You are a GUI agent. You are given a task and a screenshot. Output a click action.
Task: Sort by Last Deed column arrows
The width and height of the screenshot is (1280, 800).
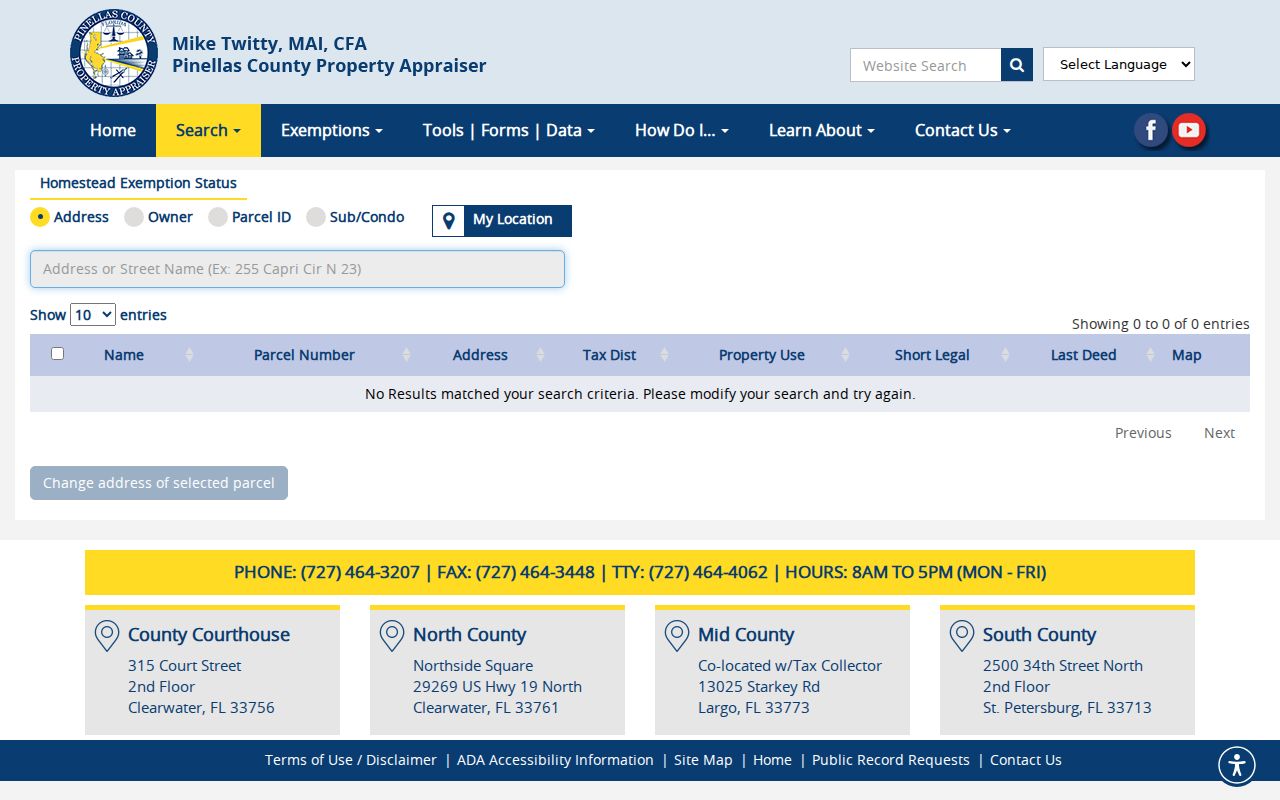pos(1150,355)
